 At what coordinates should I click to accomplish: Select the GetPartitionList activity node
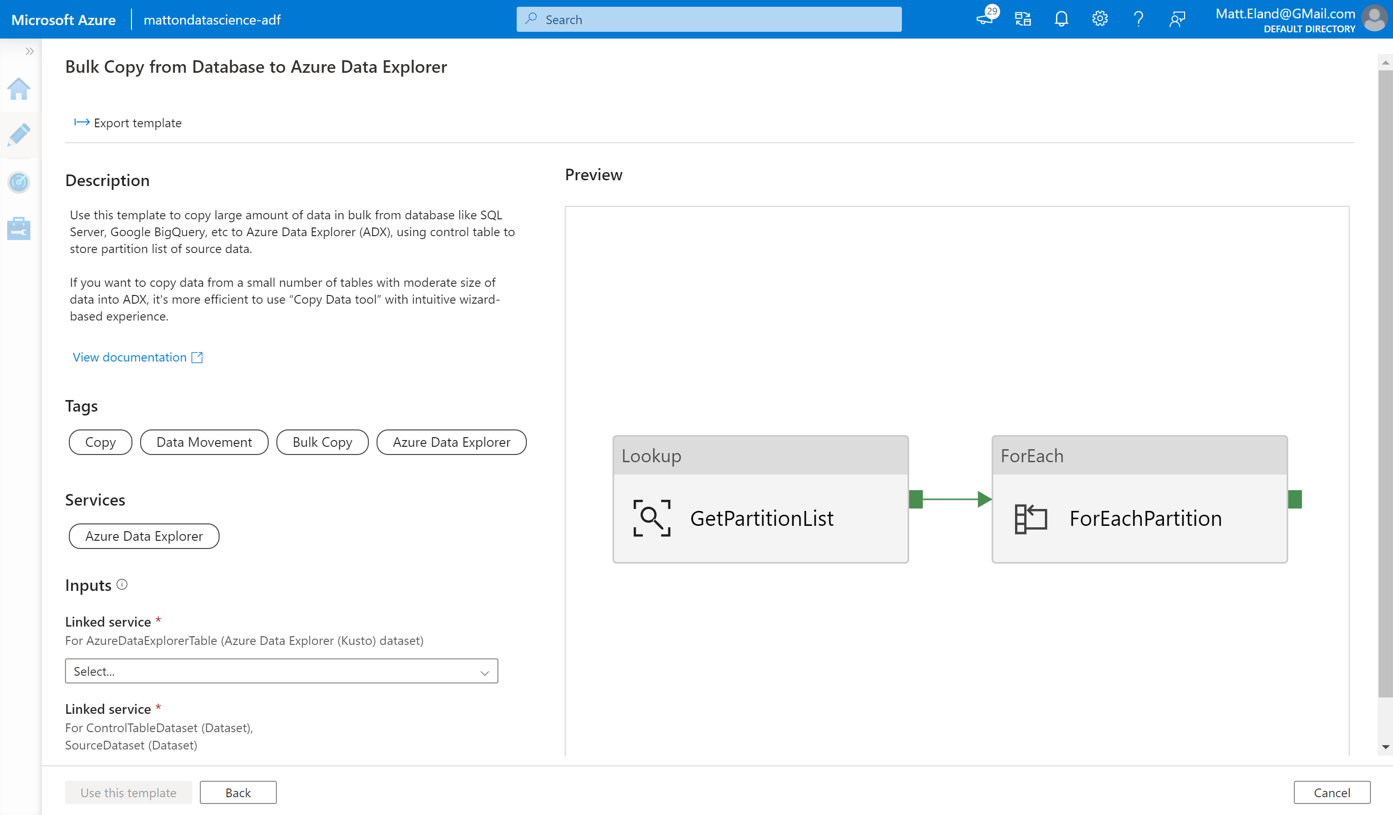click(x=761, y=499)
